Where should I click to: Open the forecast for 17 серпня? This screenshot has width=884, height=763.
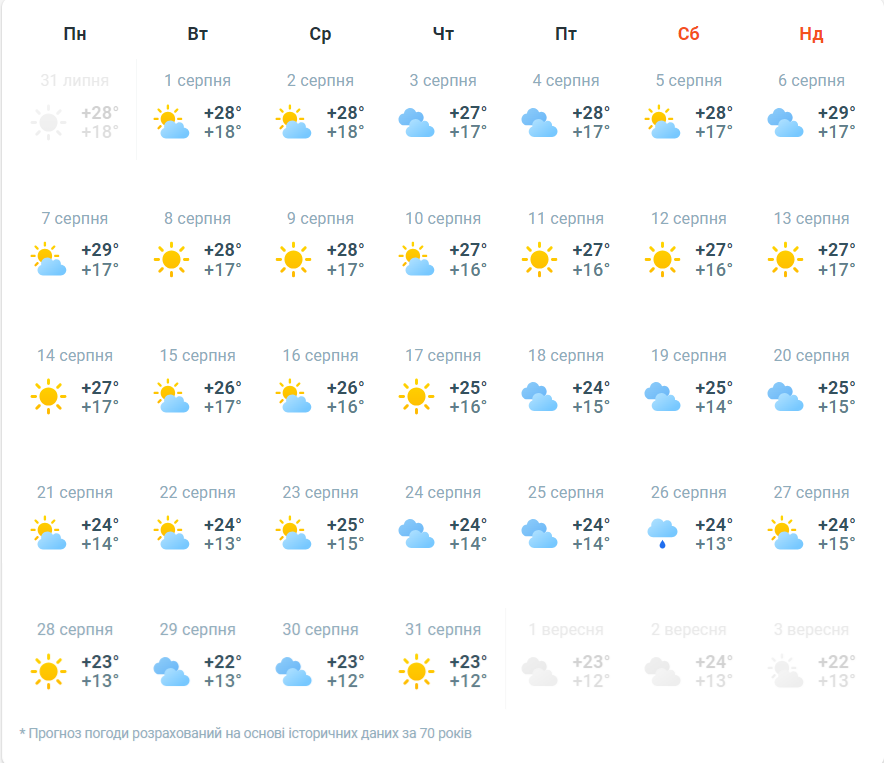[443, 356]
